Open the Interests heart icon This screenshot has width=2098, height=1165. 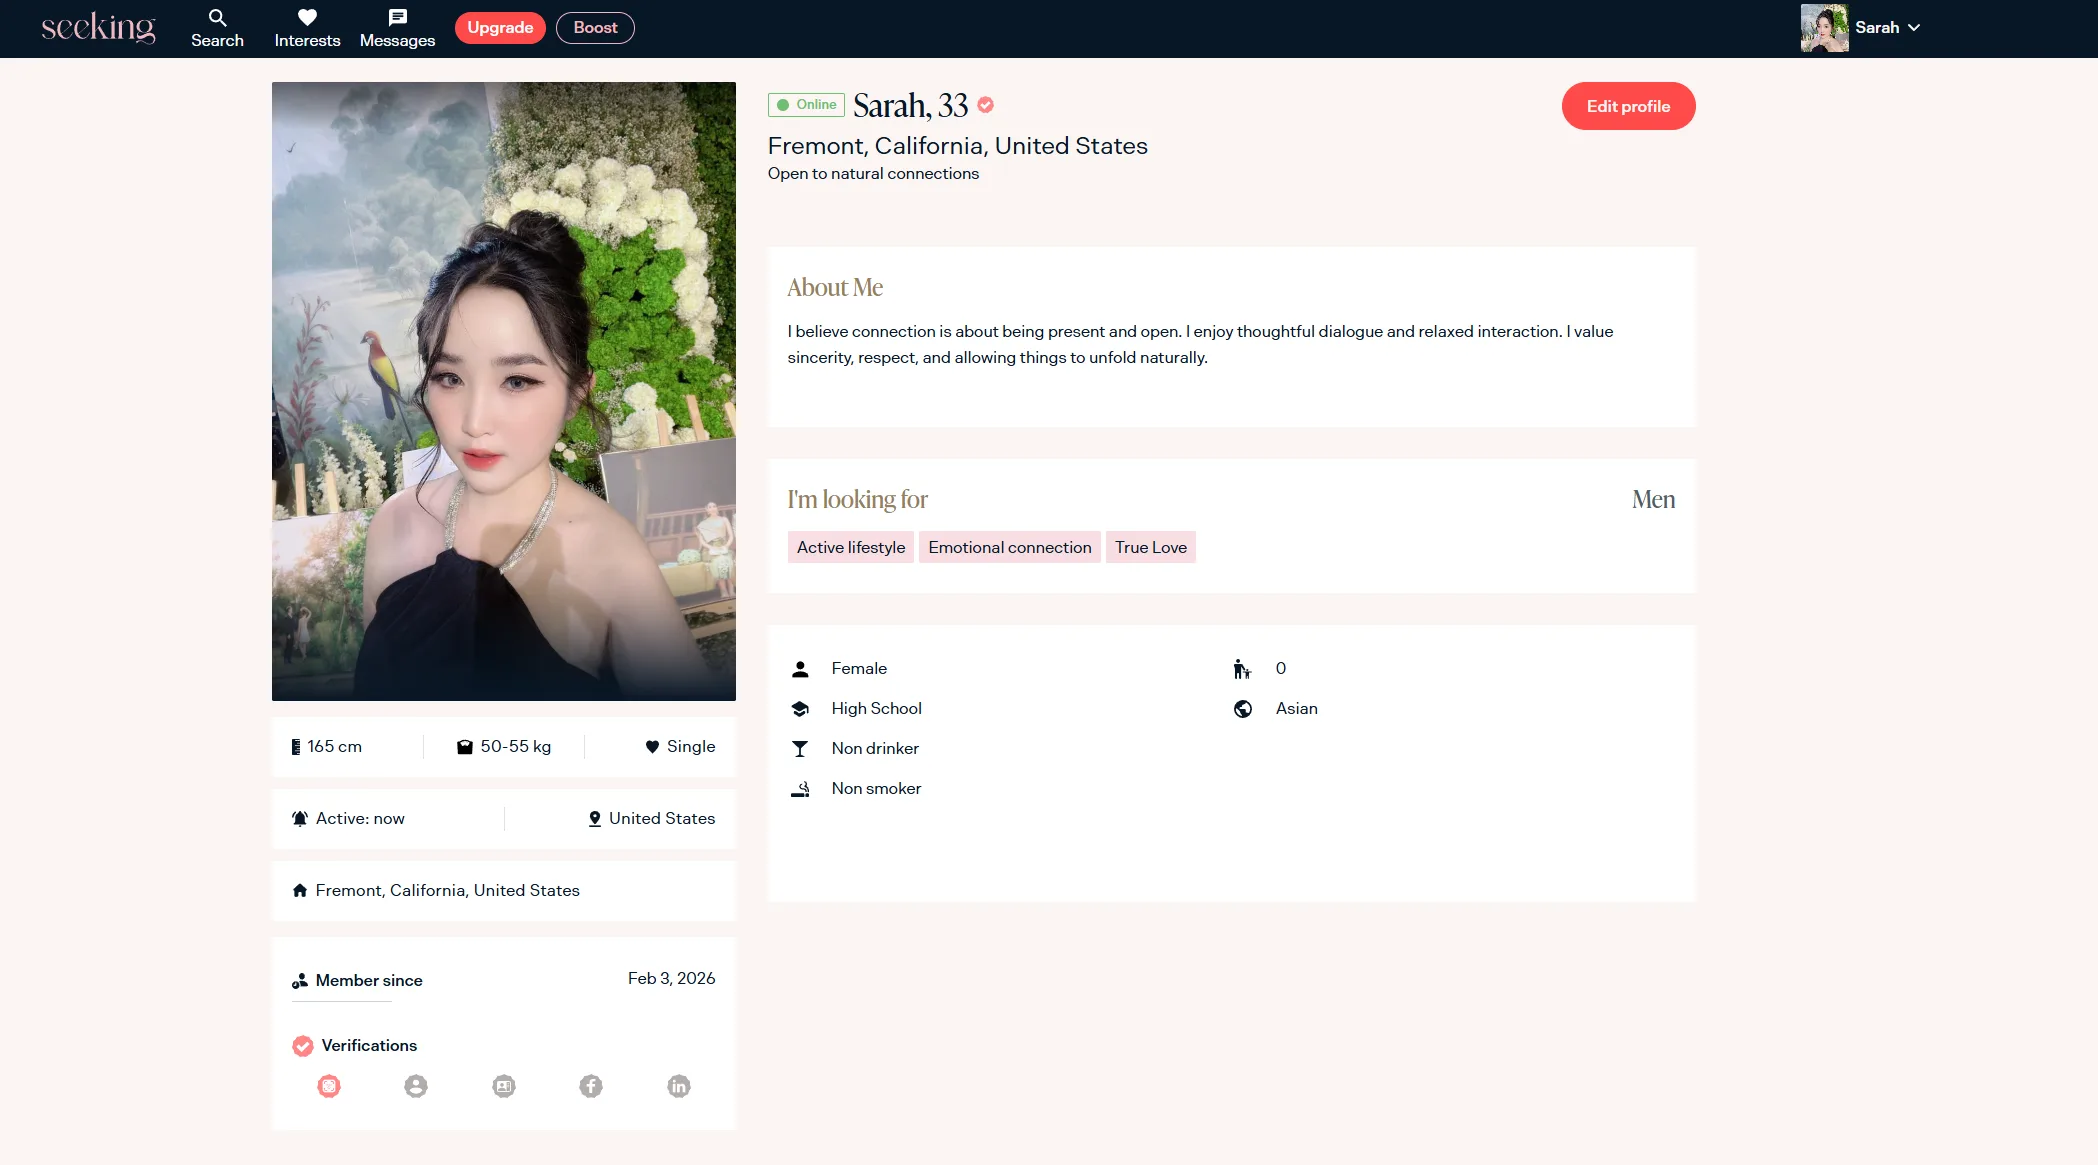pyautogui.click(x=307, y=18)
